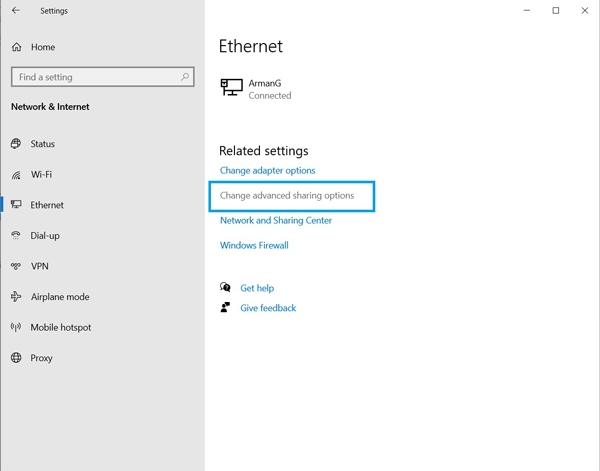This screenshot has width=600, height=471.
Task: Select the ArmanG connected network entry
Action: point(256,89)
